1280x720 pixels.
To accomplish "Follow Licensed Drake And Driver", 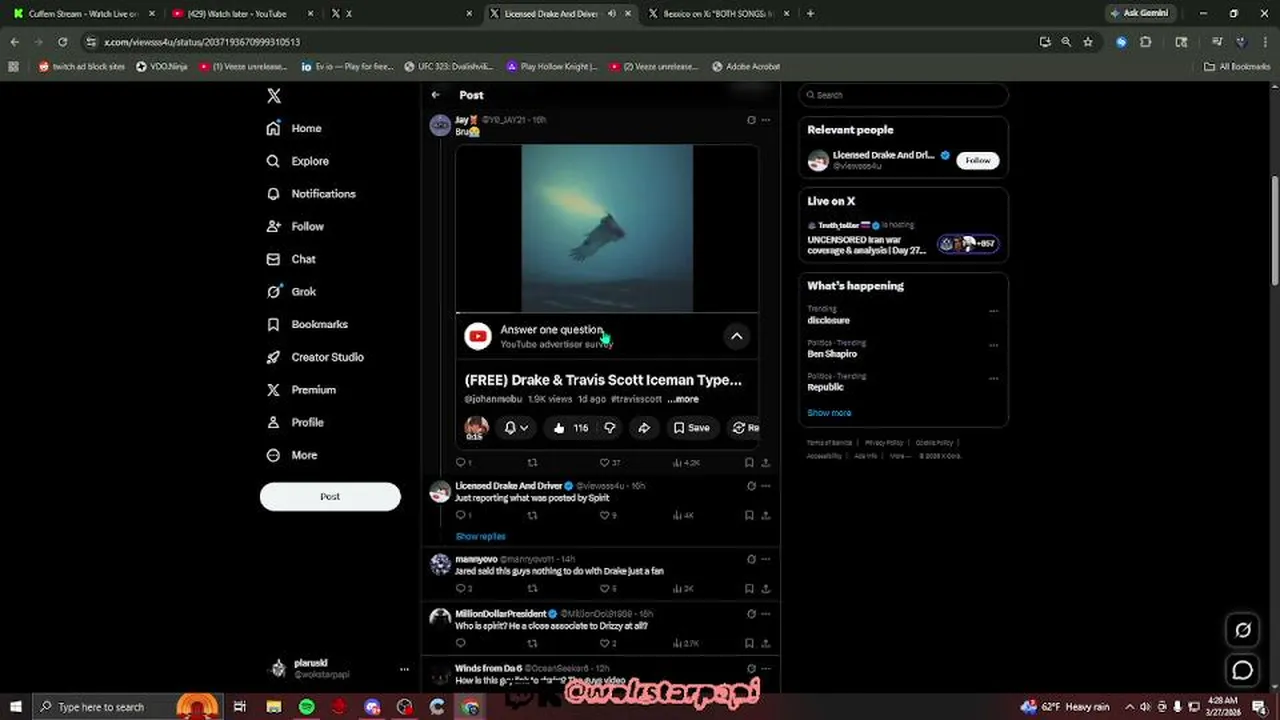I will pos(977,160).
